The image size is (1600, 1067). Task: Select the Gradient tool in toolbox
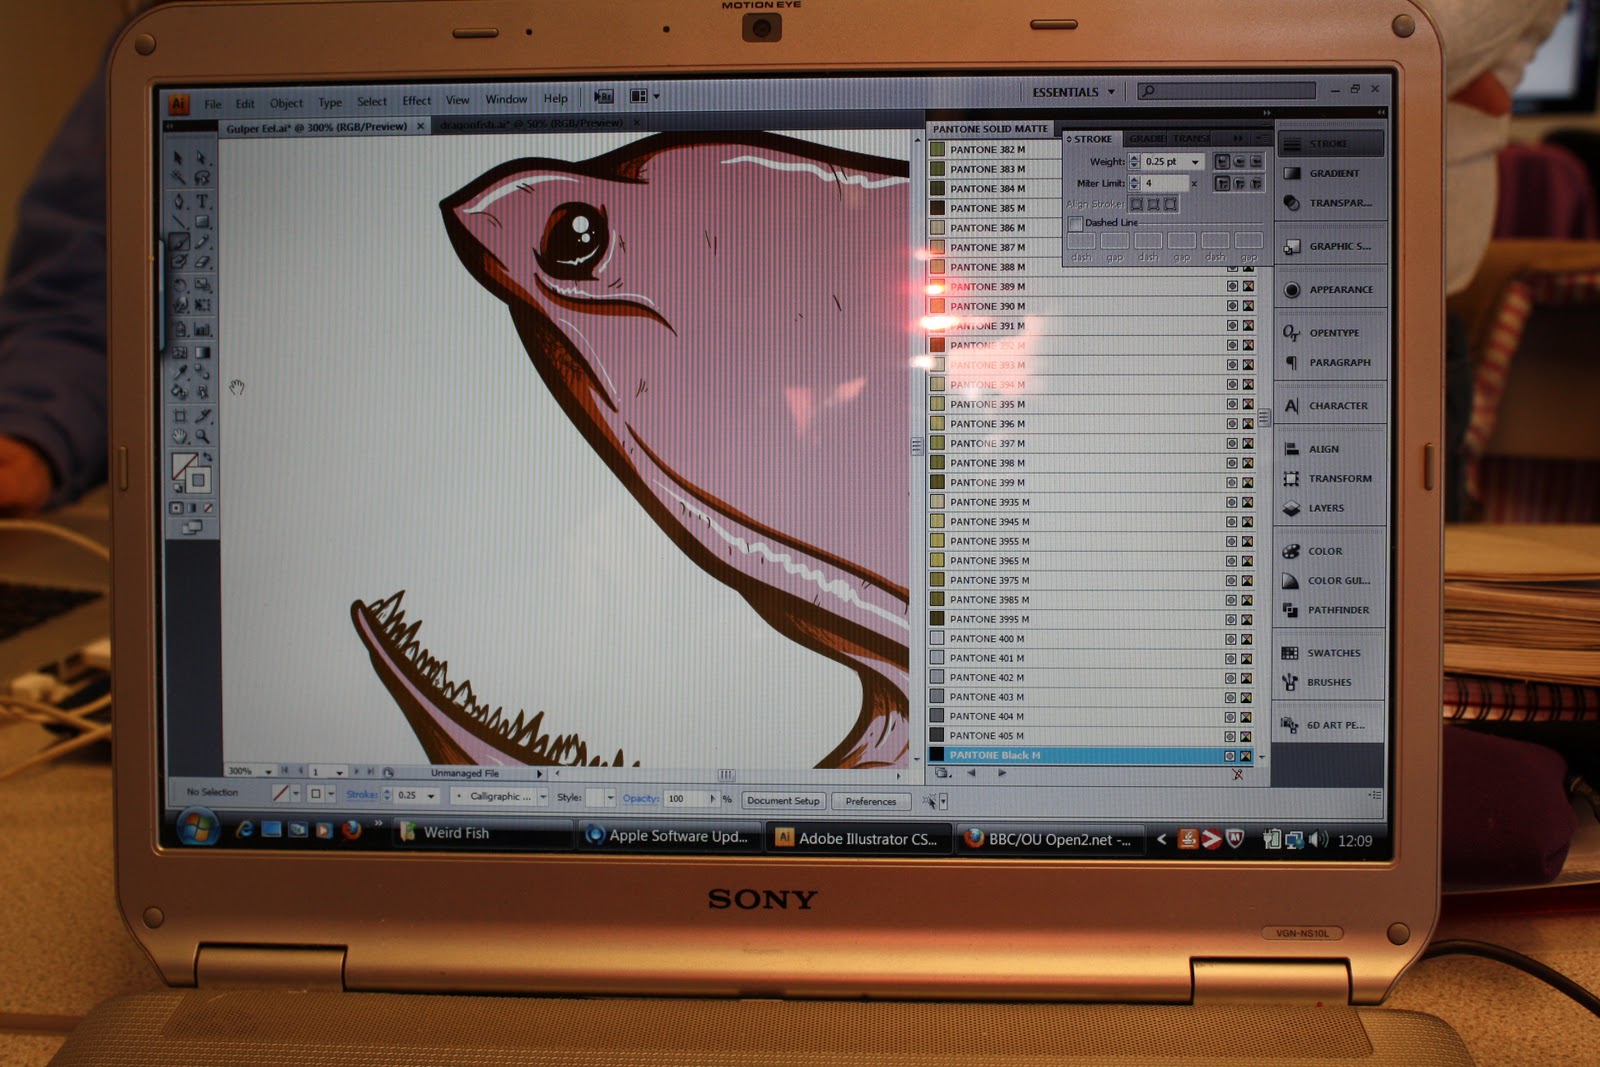tap(203, 352)
